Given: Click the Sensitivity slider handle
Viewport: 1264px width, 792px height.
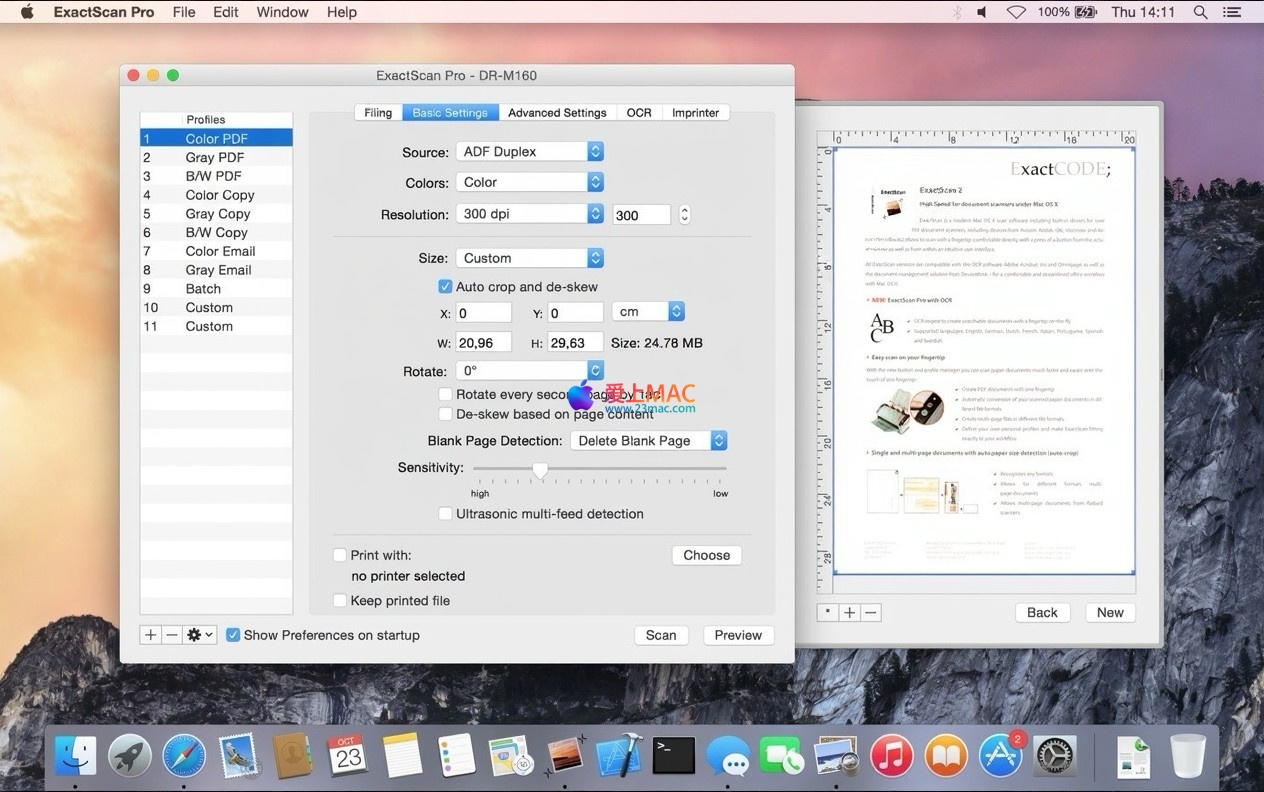Looking at the screenshot, I should pyautogui.click(x=540, y=469).
